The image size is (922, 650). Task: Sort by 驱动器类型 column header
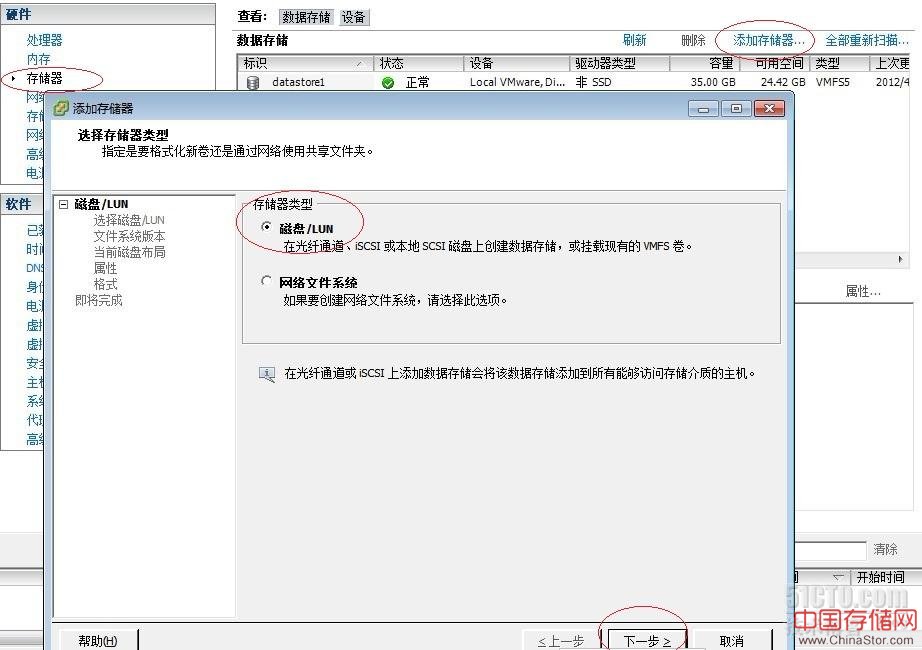[620, 63]
